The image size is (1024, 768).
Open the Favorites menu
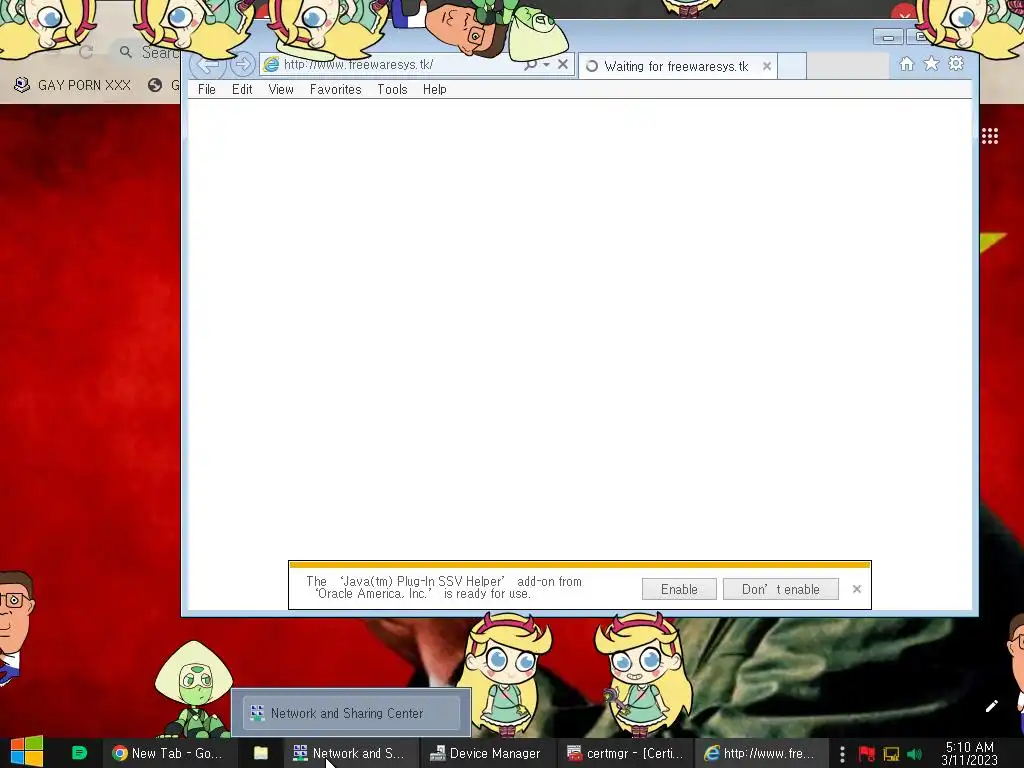point(335,89)
